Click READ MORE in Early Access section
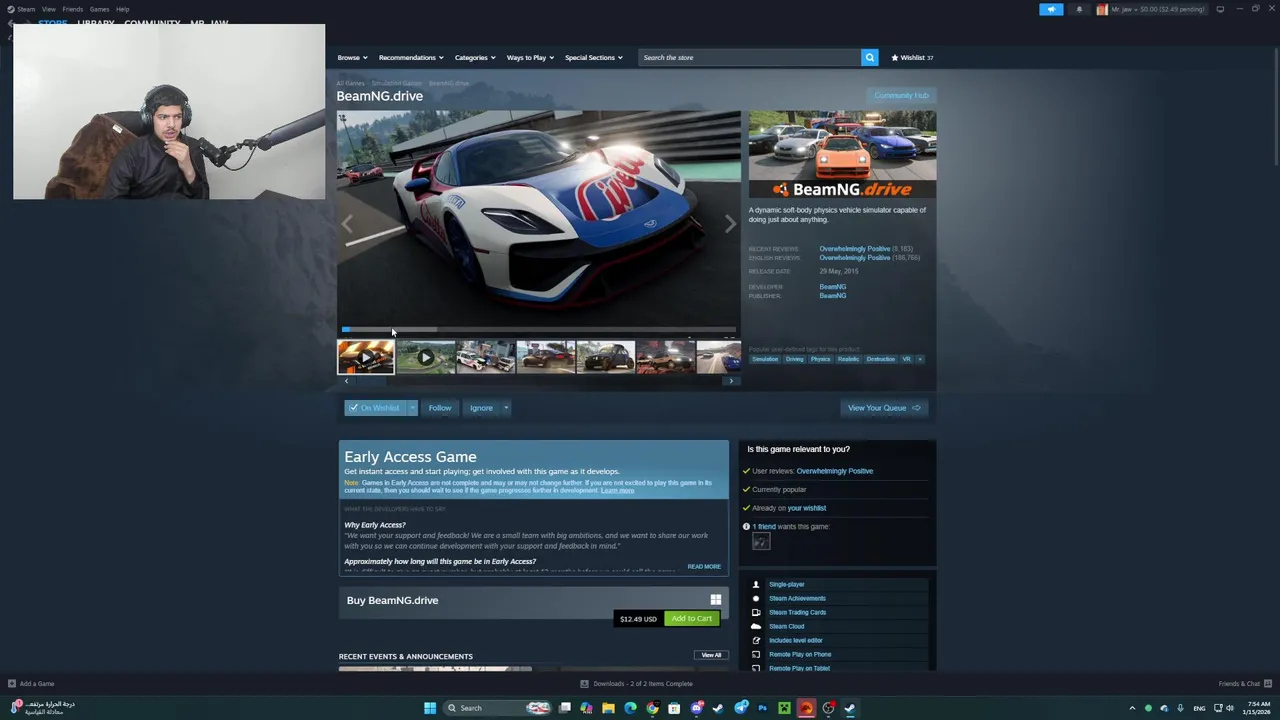Screen dimensions: 1280x720 point(704,567)
